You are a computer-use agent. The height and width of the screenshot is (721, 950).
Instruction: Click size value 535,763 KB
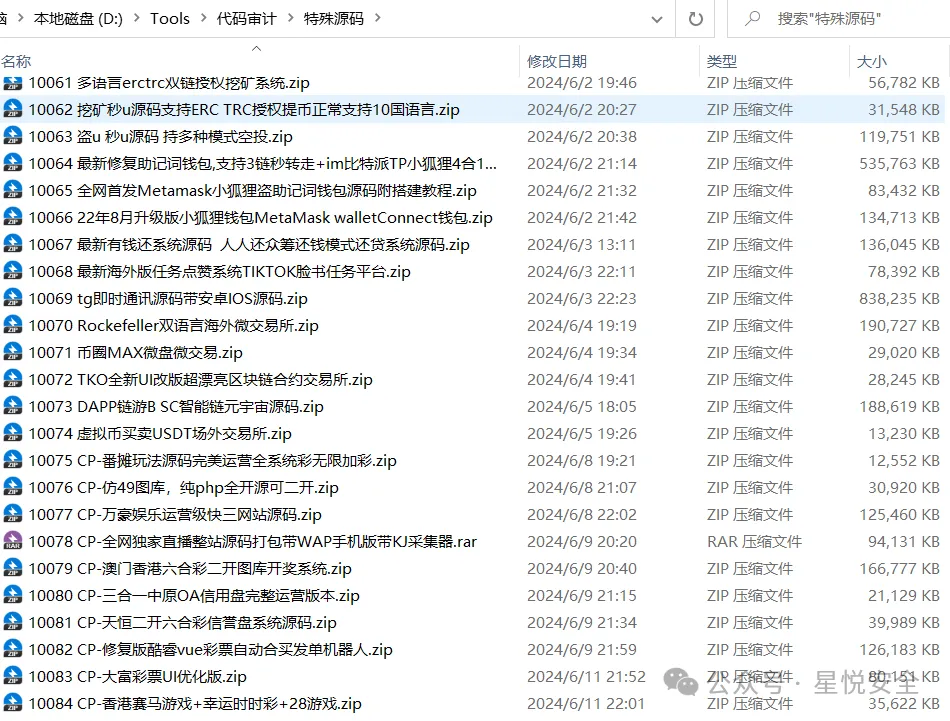[x=899, y=164]
